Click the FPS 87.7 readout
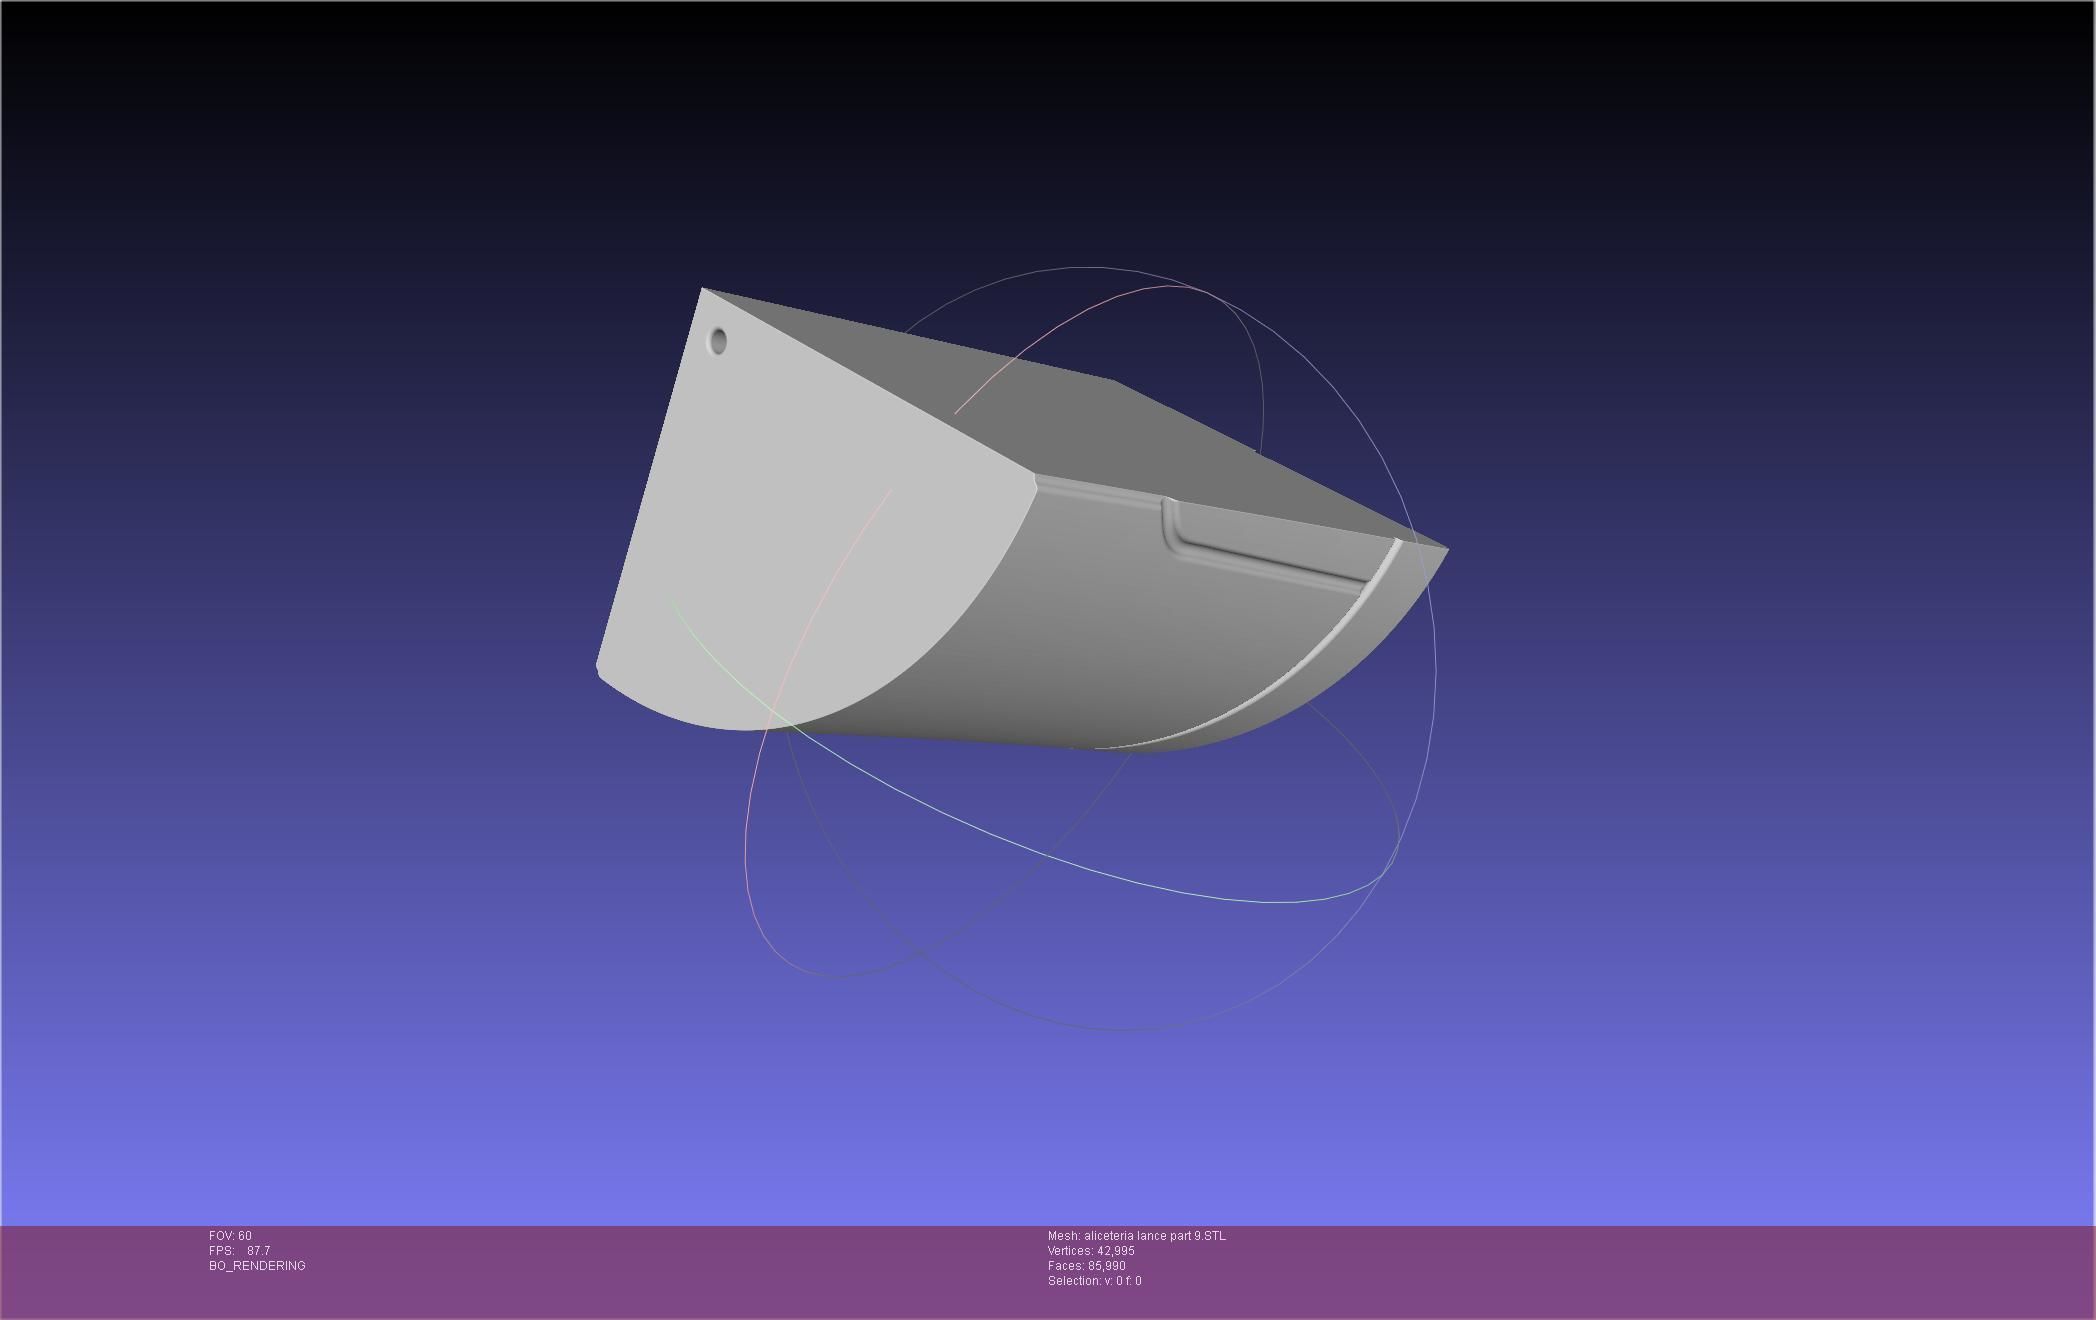This screenshot has width=2096, height=1320. pyautogui.click(x=240, y=1251)
